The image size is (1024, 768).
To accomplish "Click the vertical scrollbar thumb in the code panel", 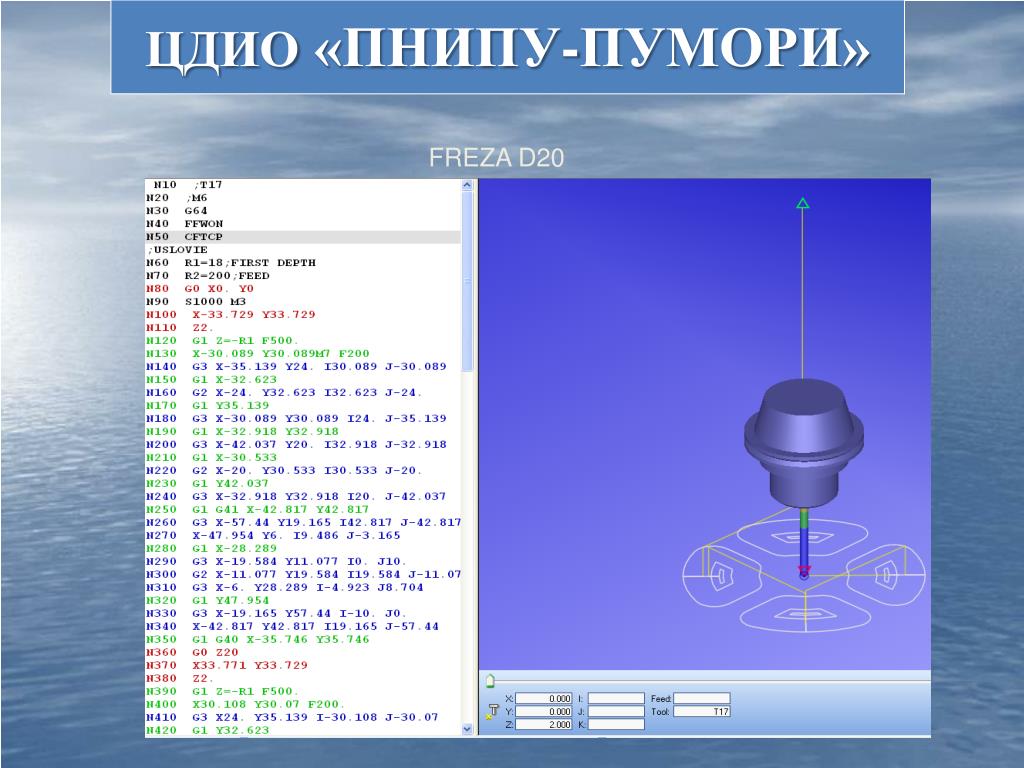I will pos(467,281).
